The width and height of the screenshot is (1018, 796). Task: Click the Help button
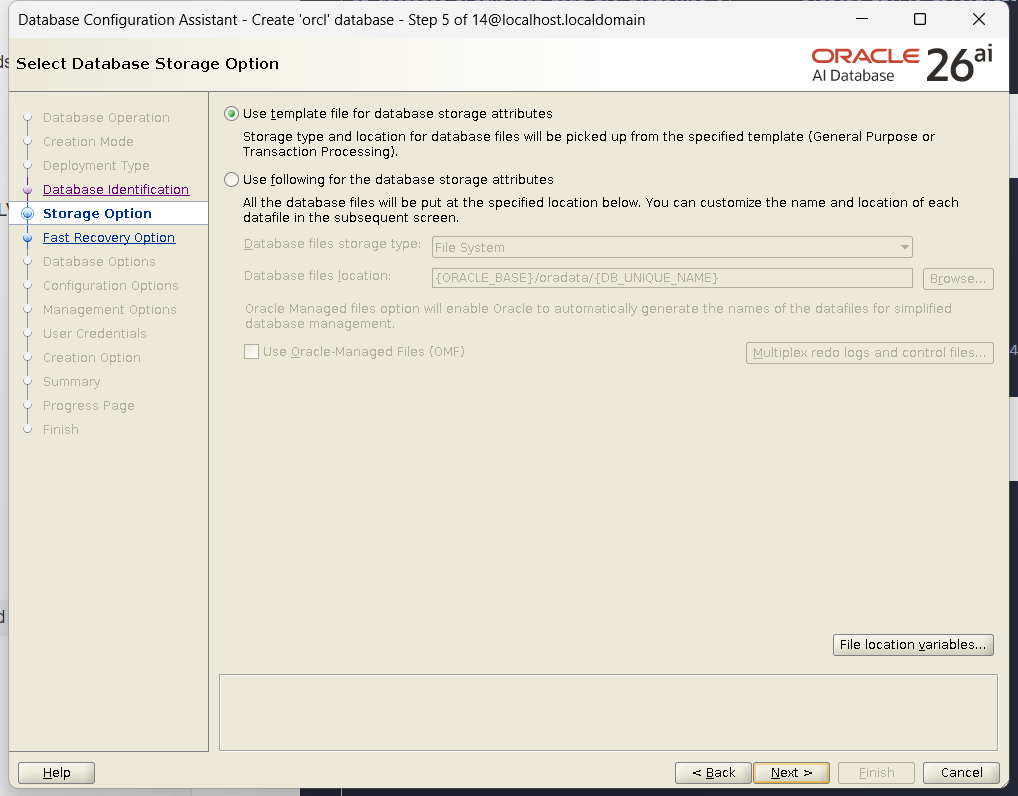coord(56,773)
